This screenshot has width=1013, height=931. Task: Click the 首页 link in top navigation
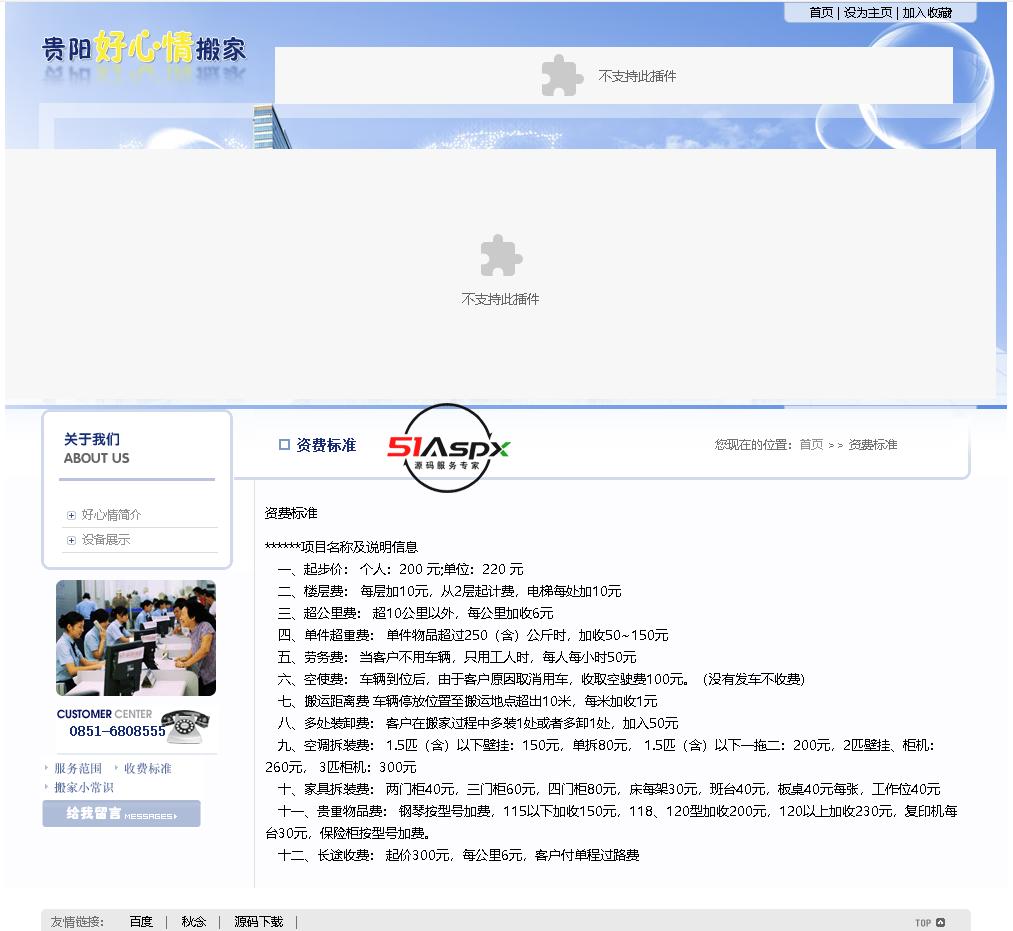coord(821,12)
